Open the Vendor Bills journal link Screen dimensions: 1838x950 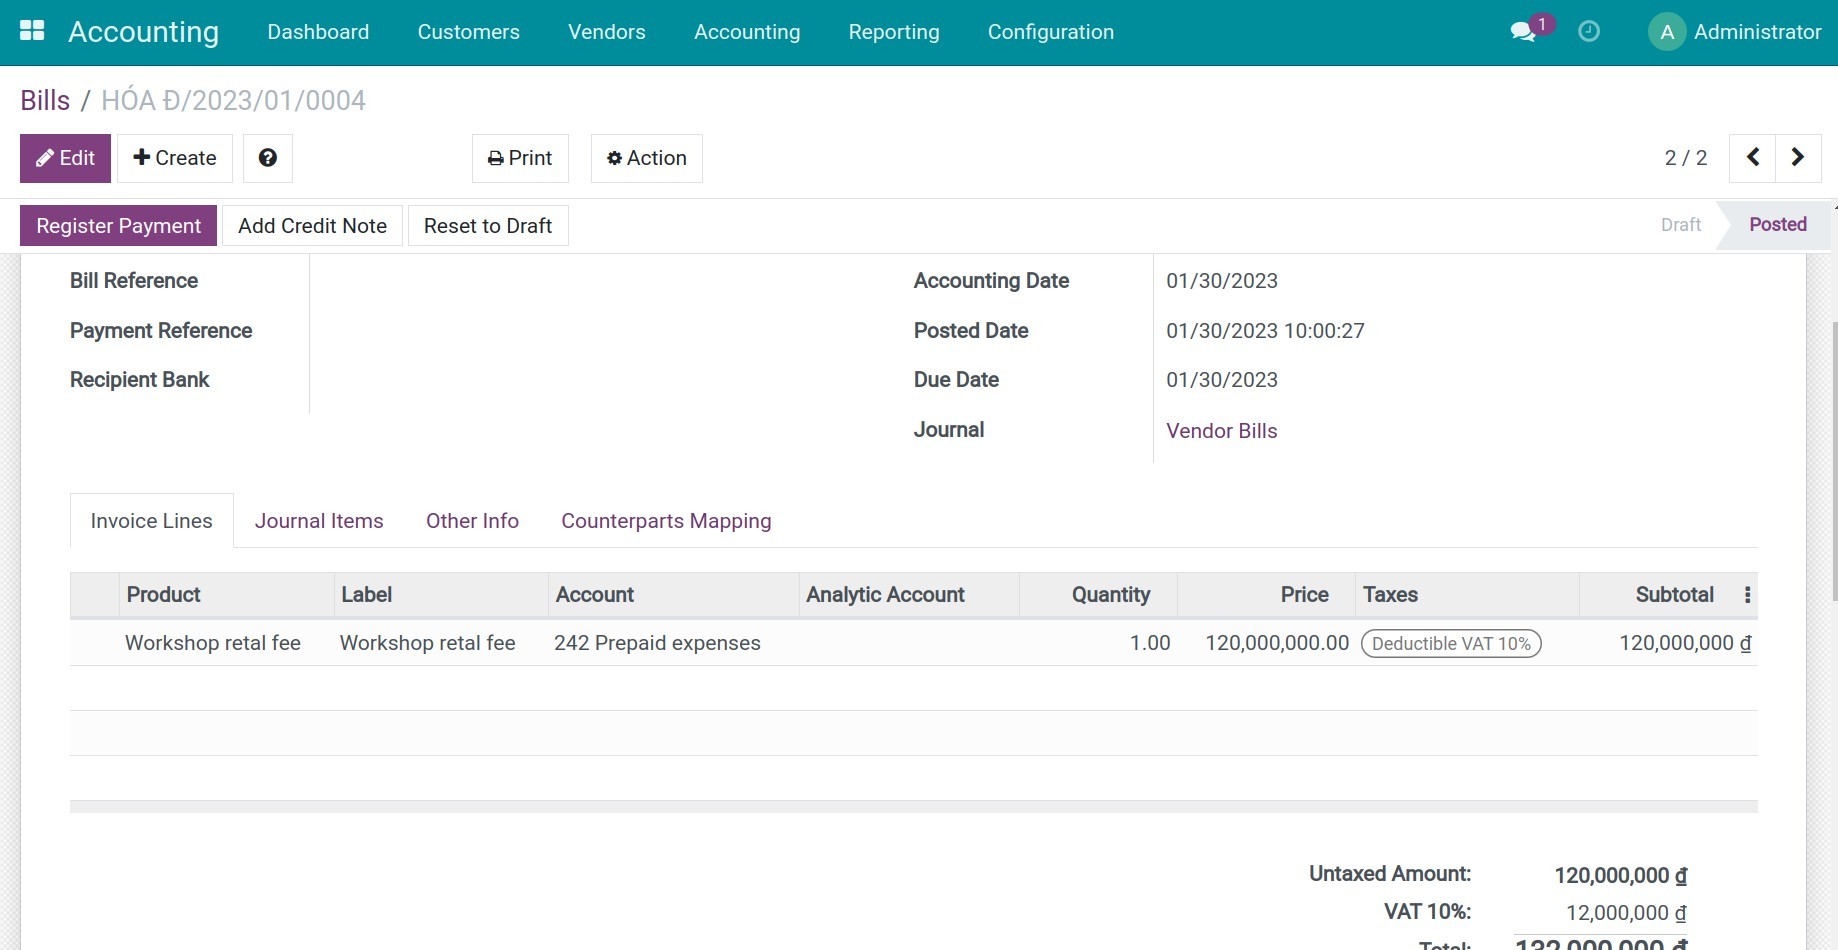[1221, 430]
